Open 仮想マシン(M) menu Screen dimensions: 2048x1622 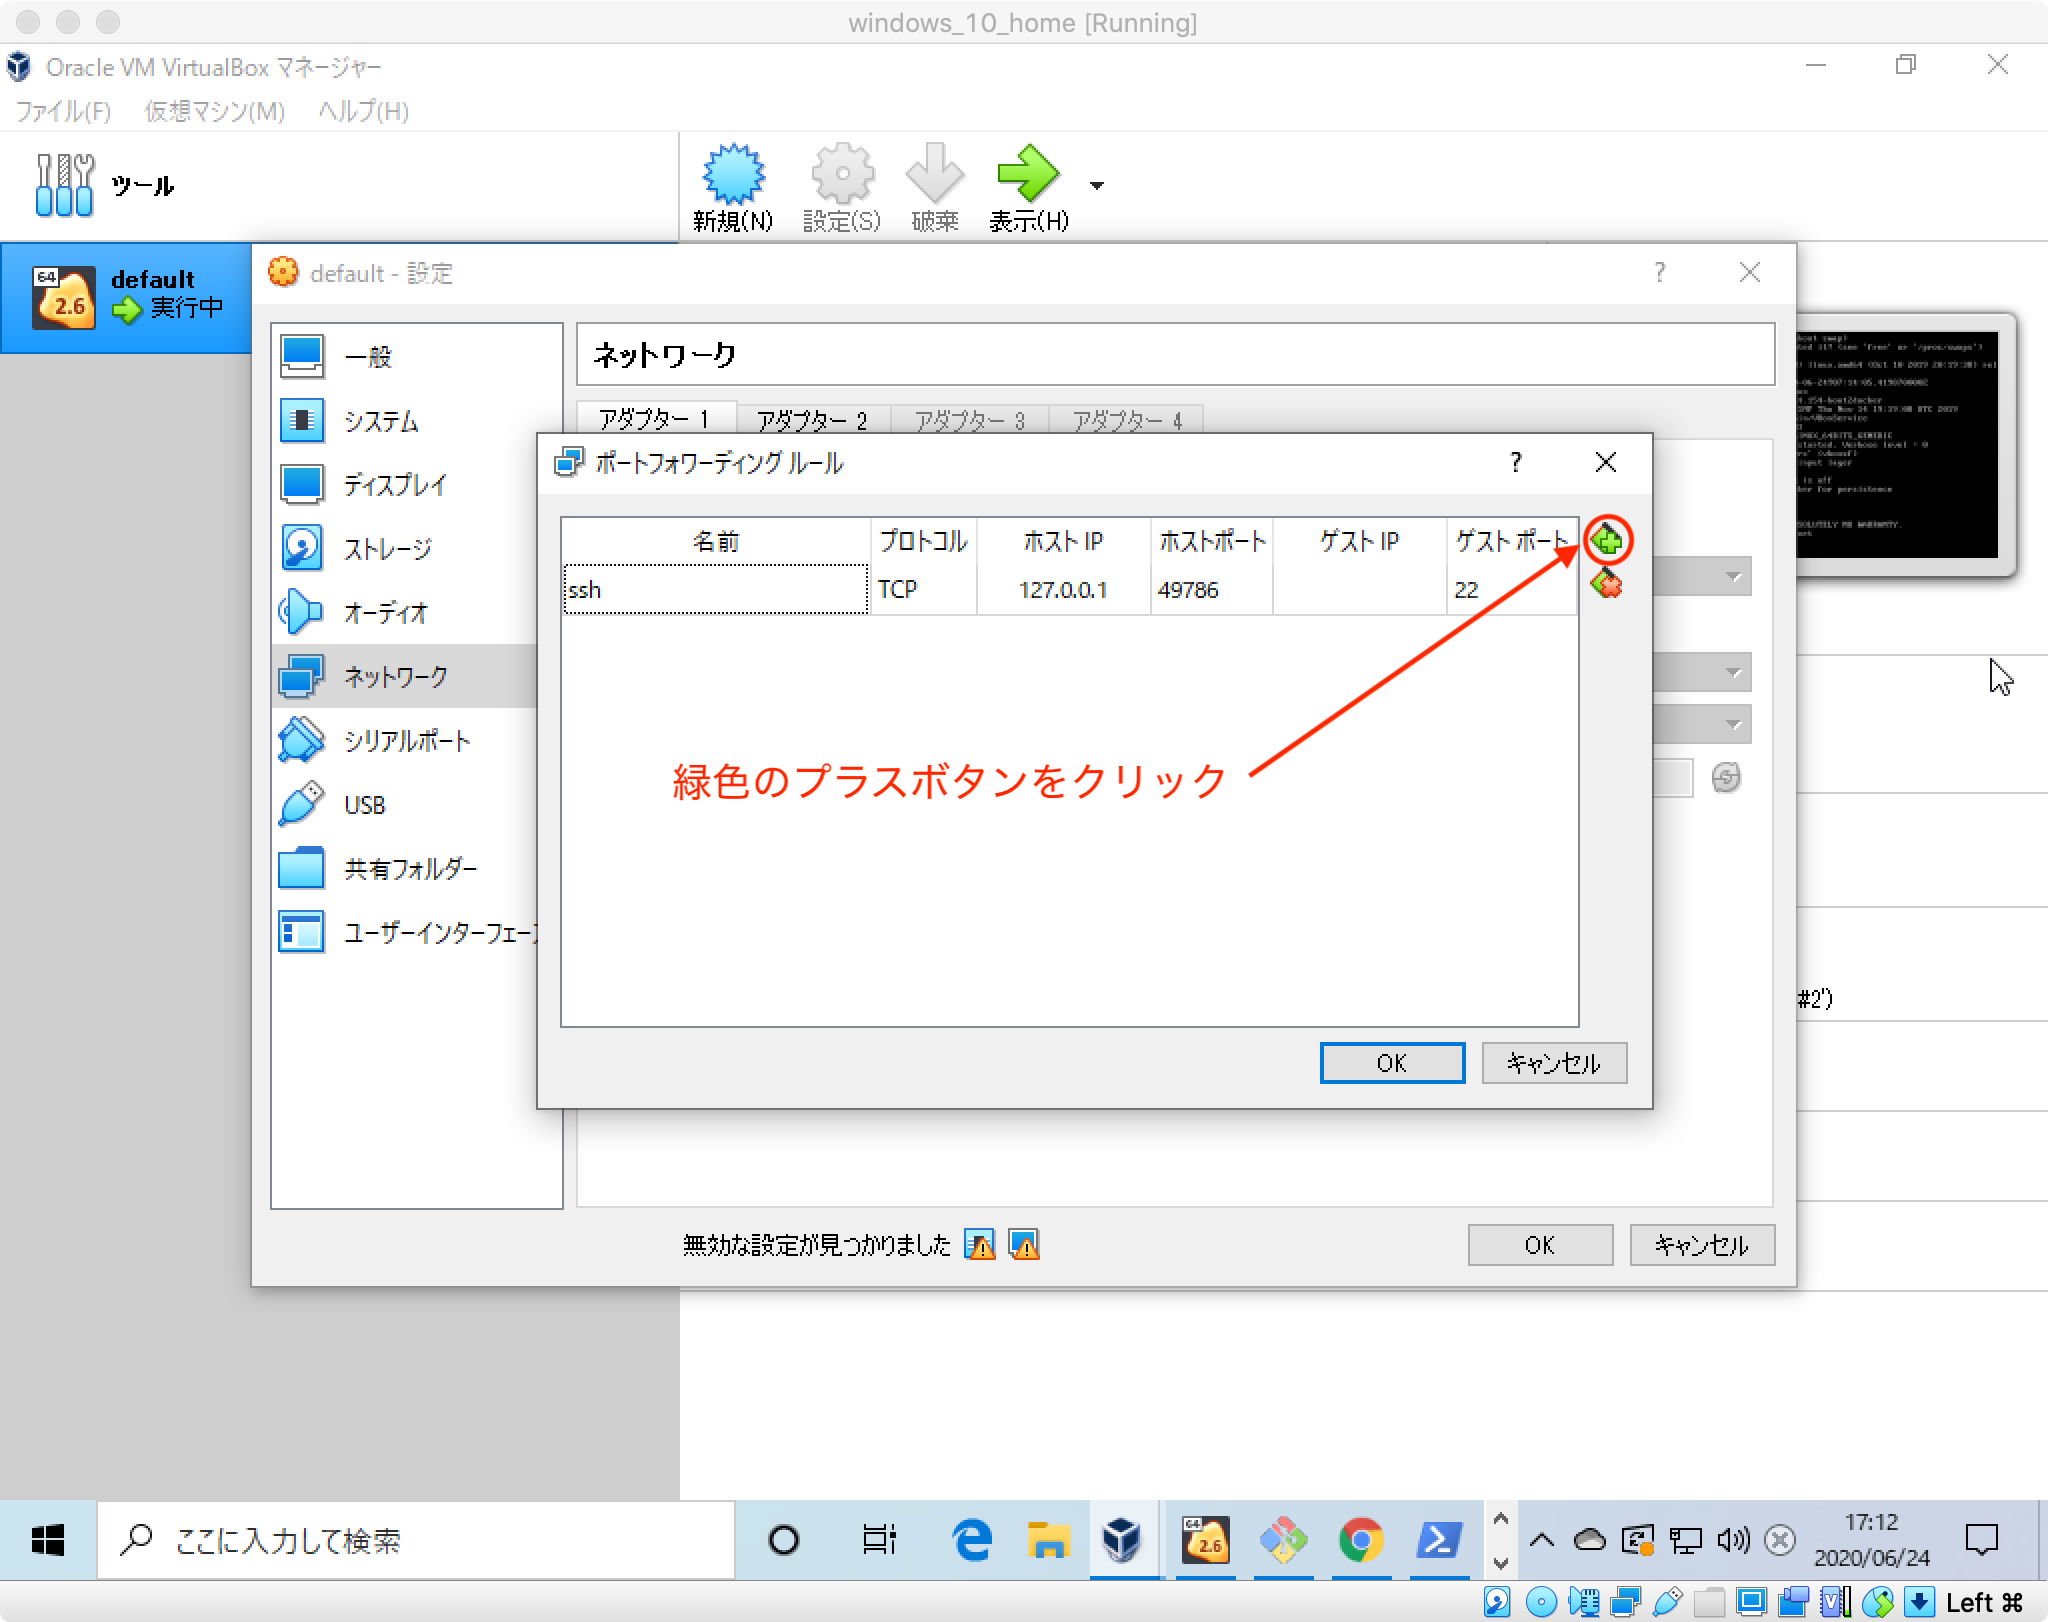coord(214,111)
